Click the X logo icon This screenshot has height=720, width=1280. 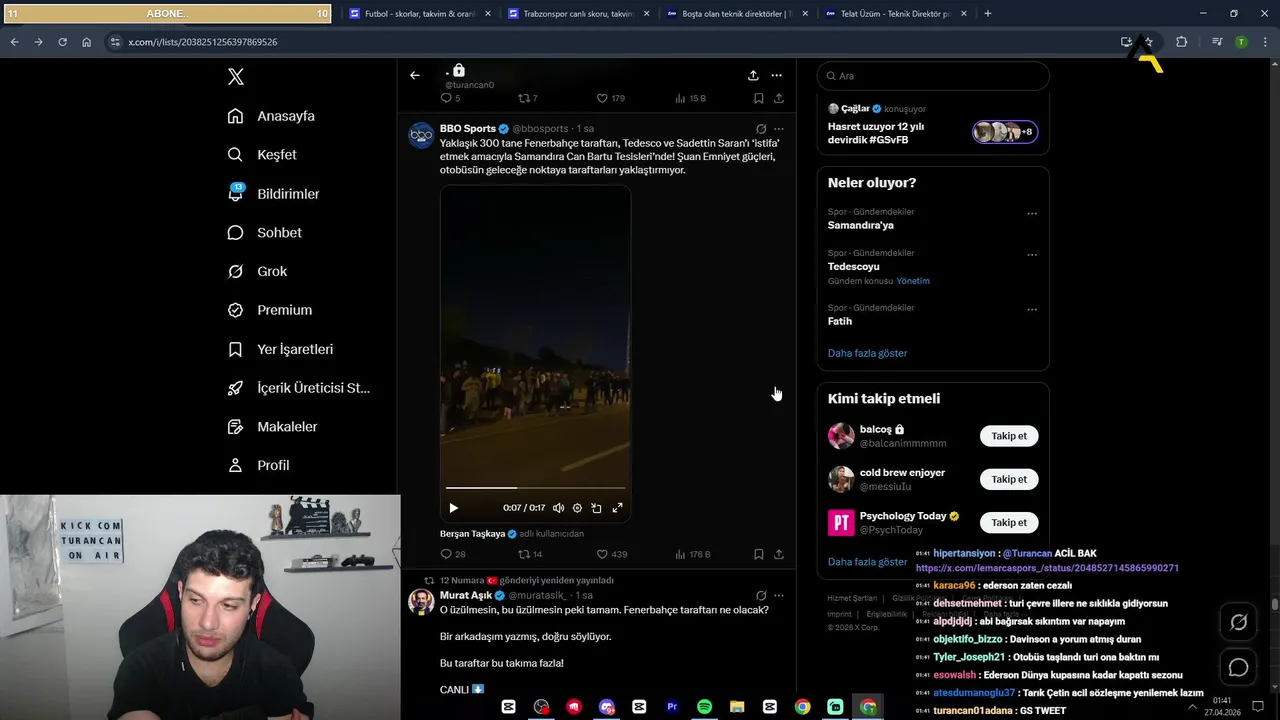click(235, 77)
